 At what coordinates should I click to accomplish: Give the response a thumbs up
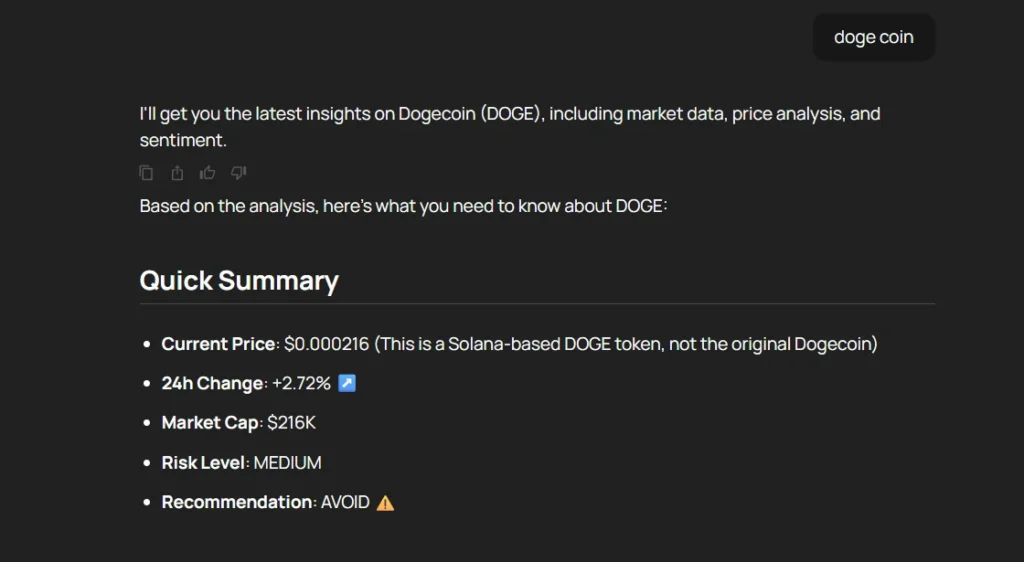pos(208,172)
